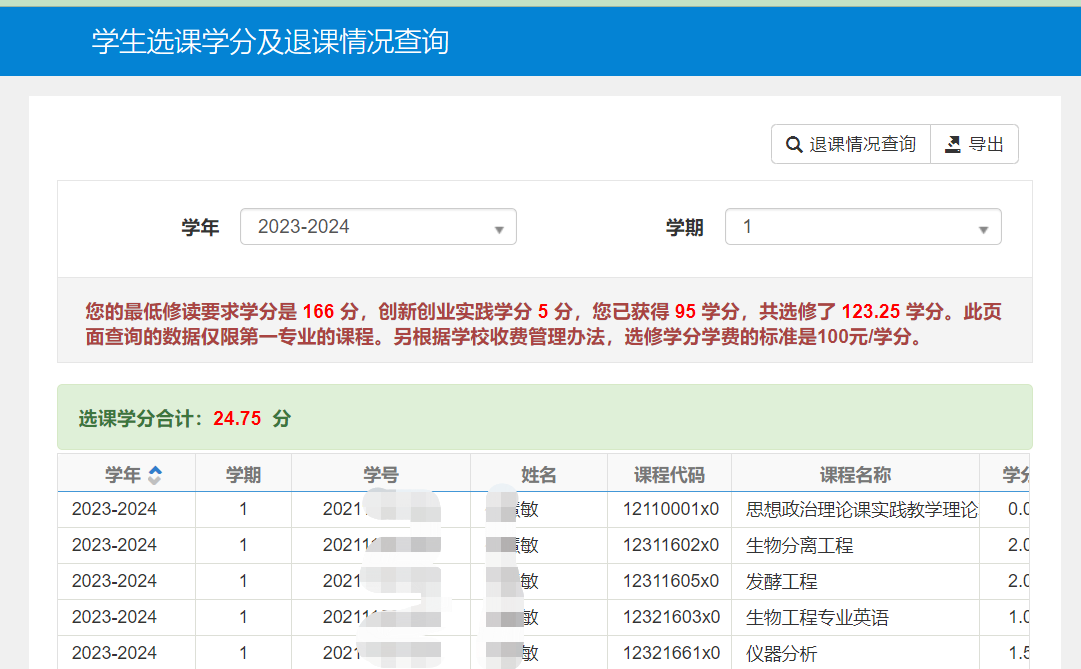Open the 学年 dropdown showing 2023-2024
This screenshot has width=1081, height=669.
(377, 227)
